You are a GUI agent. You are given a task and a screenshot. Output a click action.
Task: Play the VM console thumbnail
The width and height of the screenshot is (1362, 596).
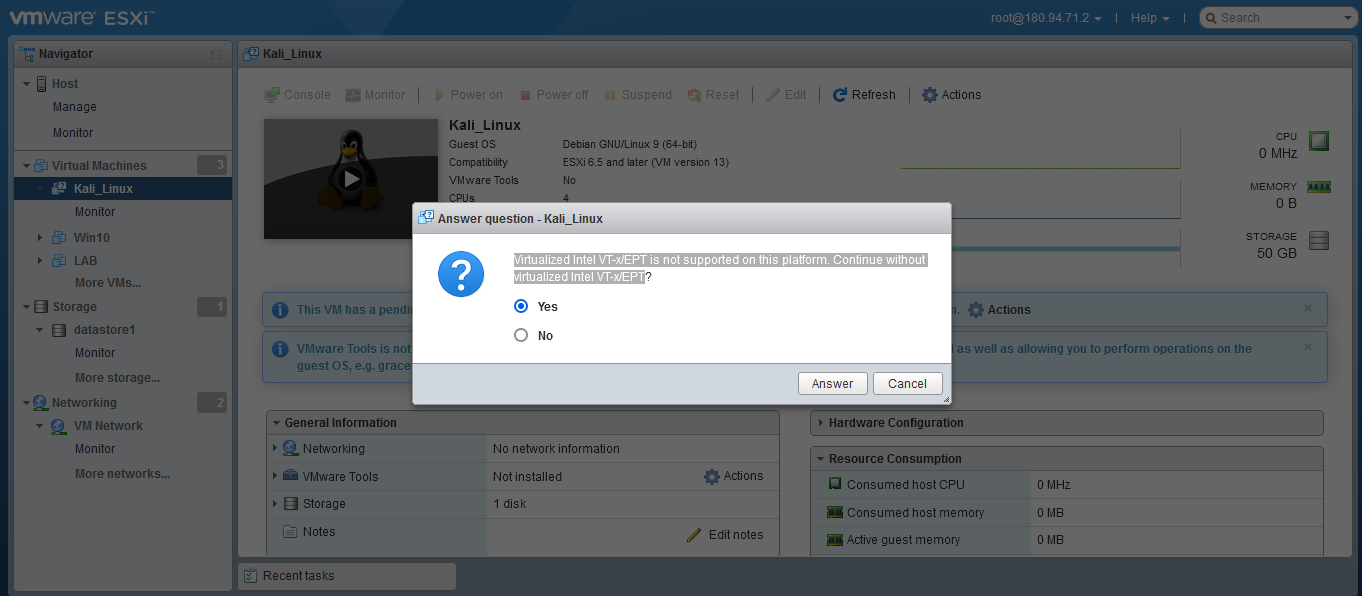pos(350,179)
